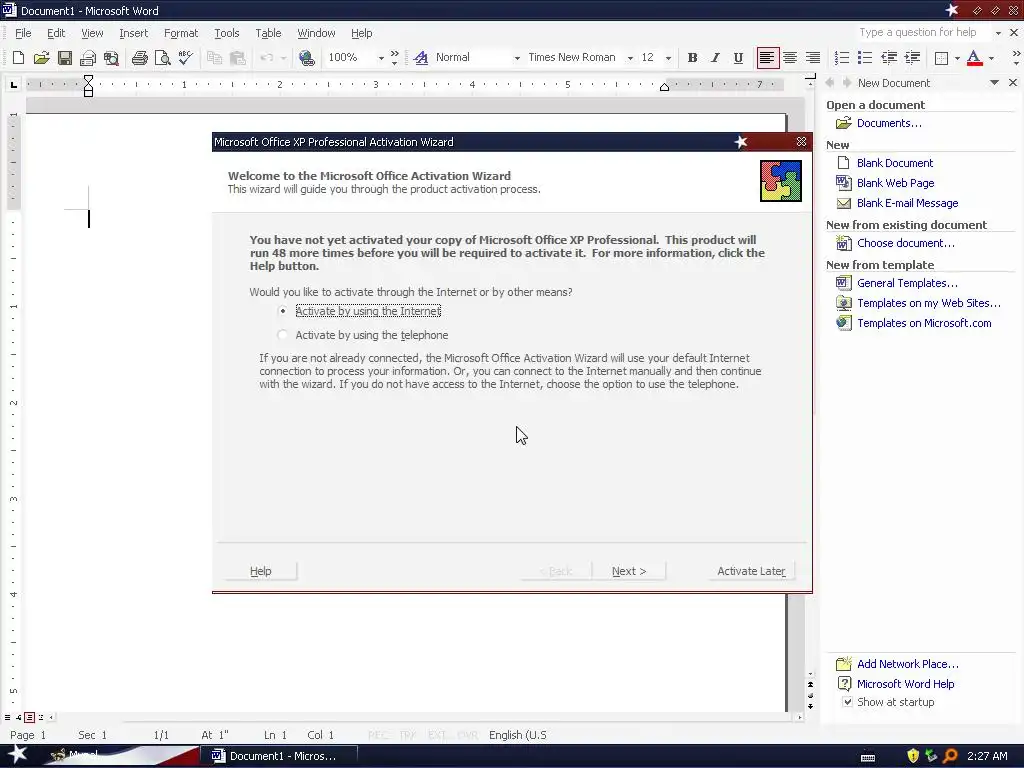Open the Format menu
1024x768 pixels.
coord(181,33)
